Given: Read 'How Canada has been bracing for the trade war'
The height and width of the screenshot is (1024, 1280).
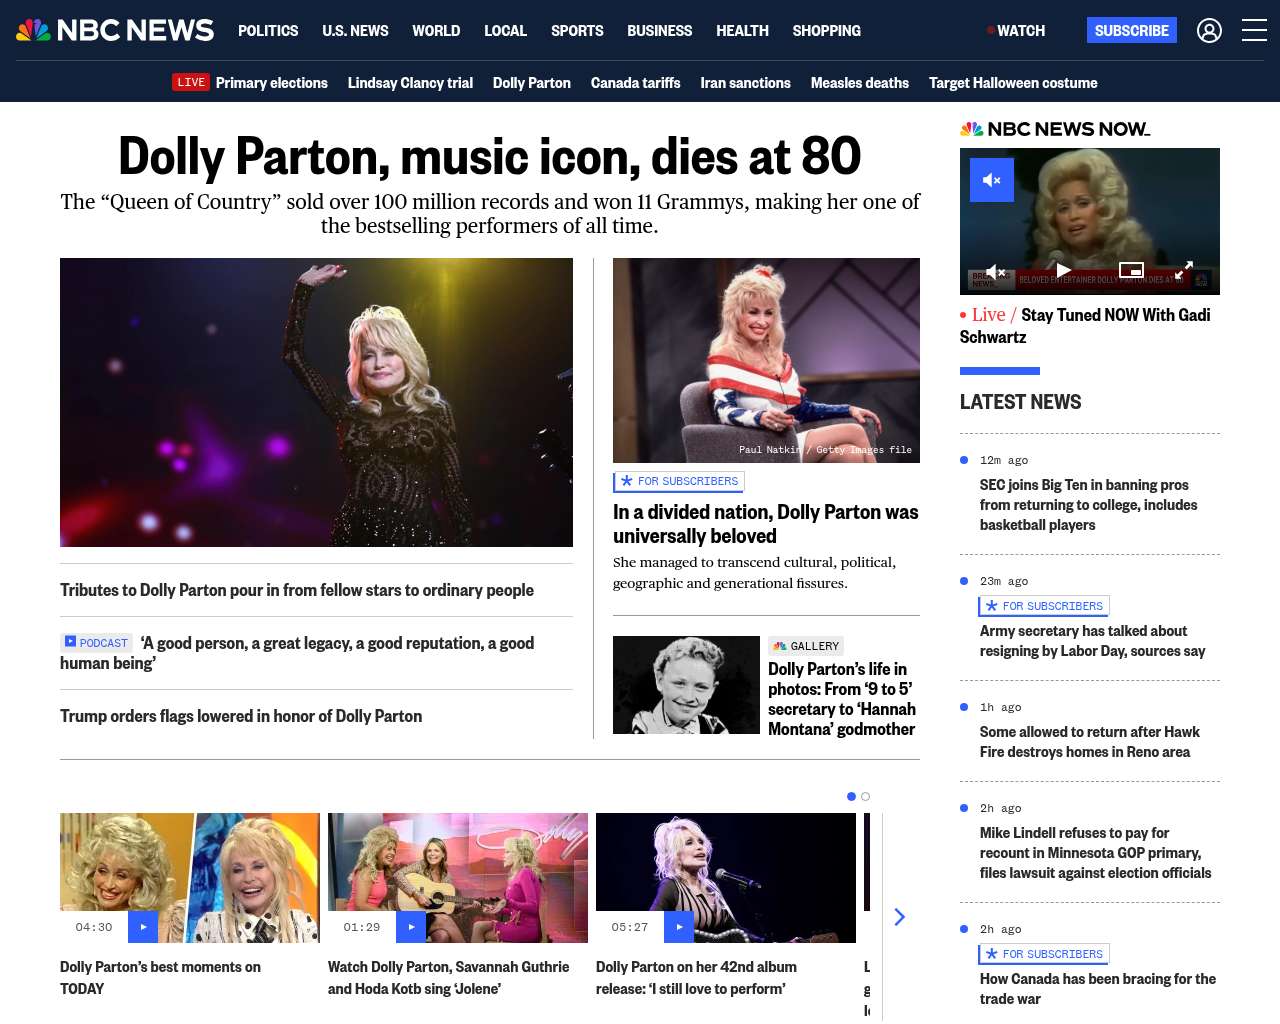Looking at the screenshot, I should pyautogui.click(x=1098, y=989).
